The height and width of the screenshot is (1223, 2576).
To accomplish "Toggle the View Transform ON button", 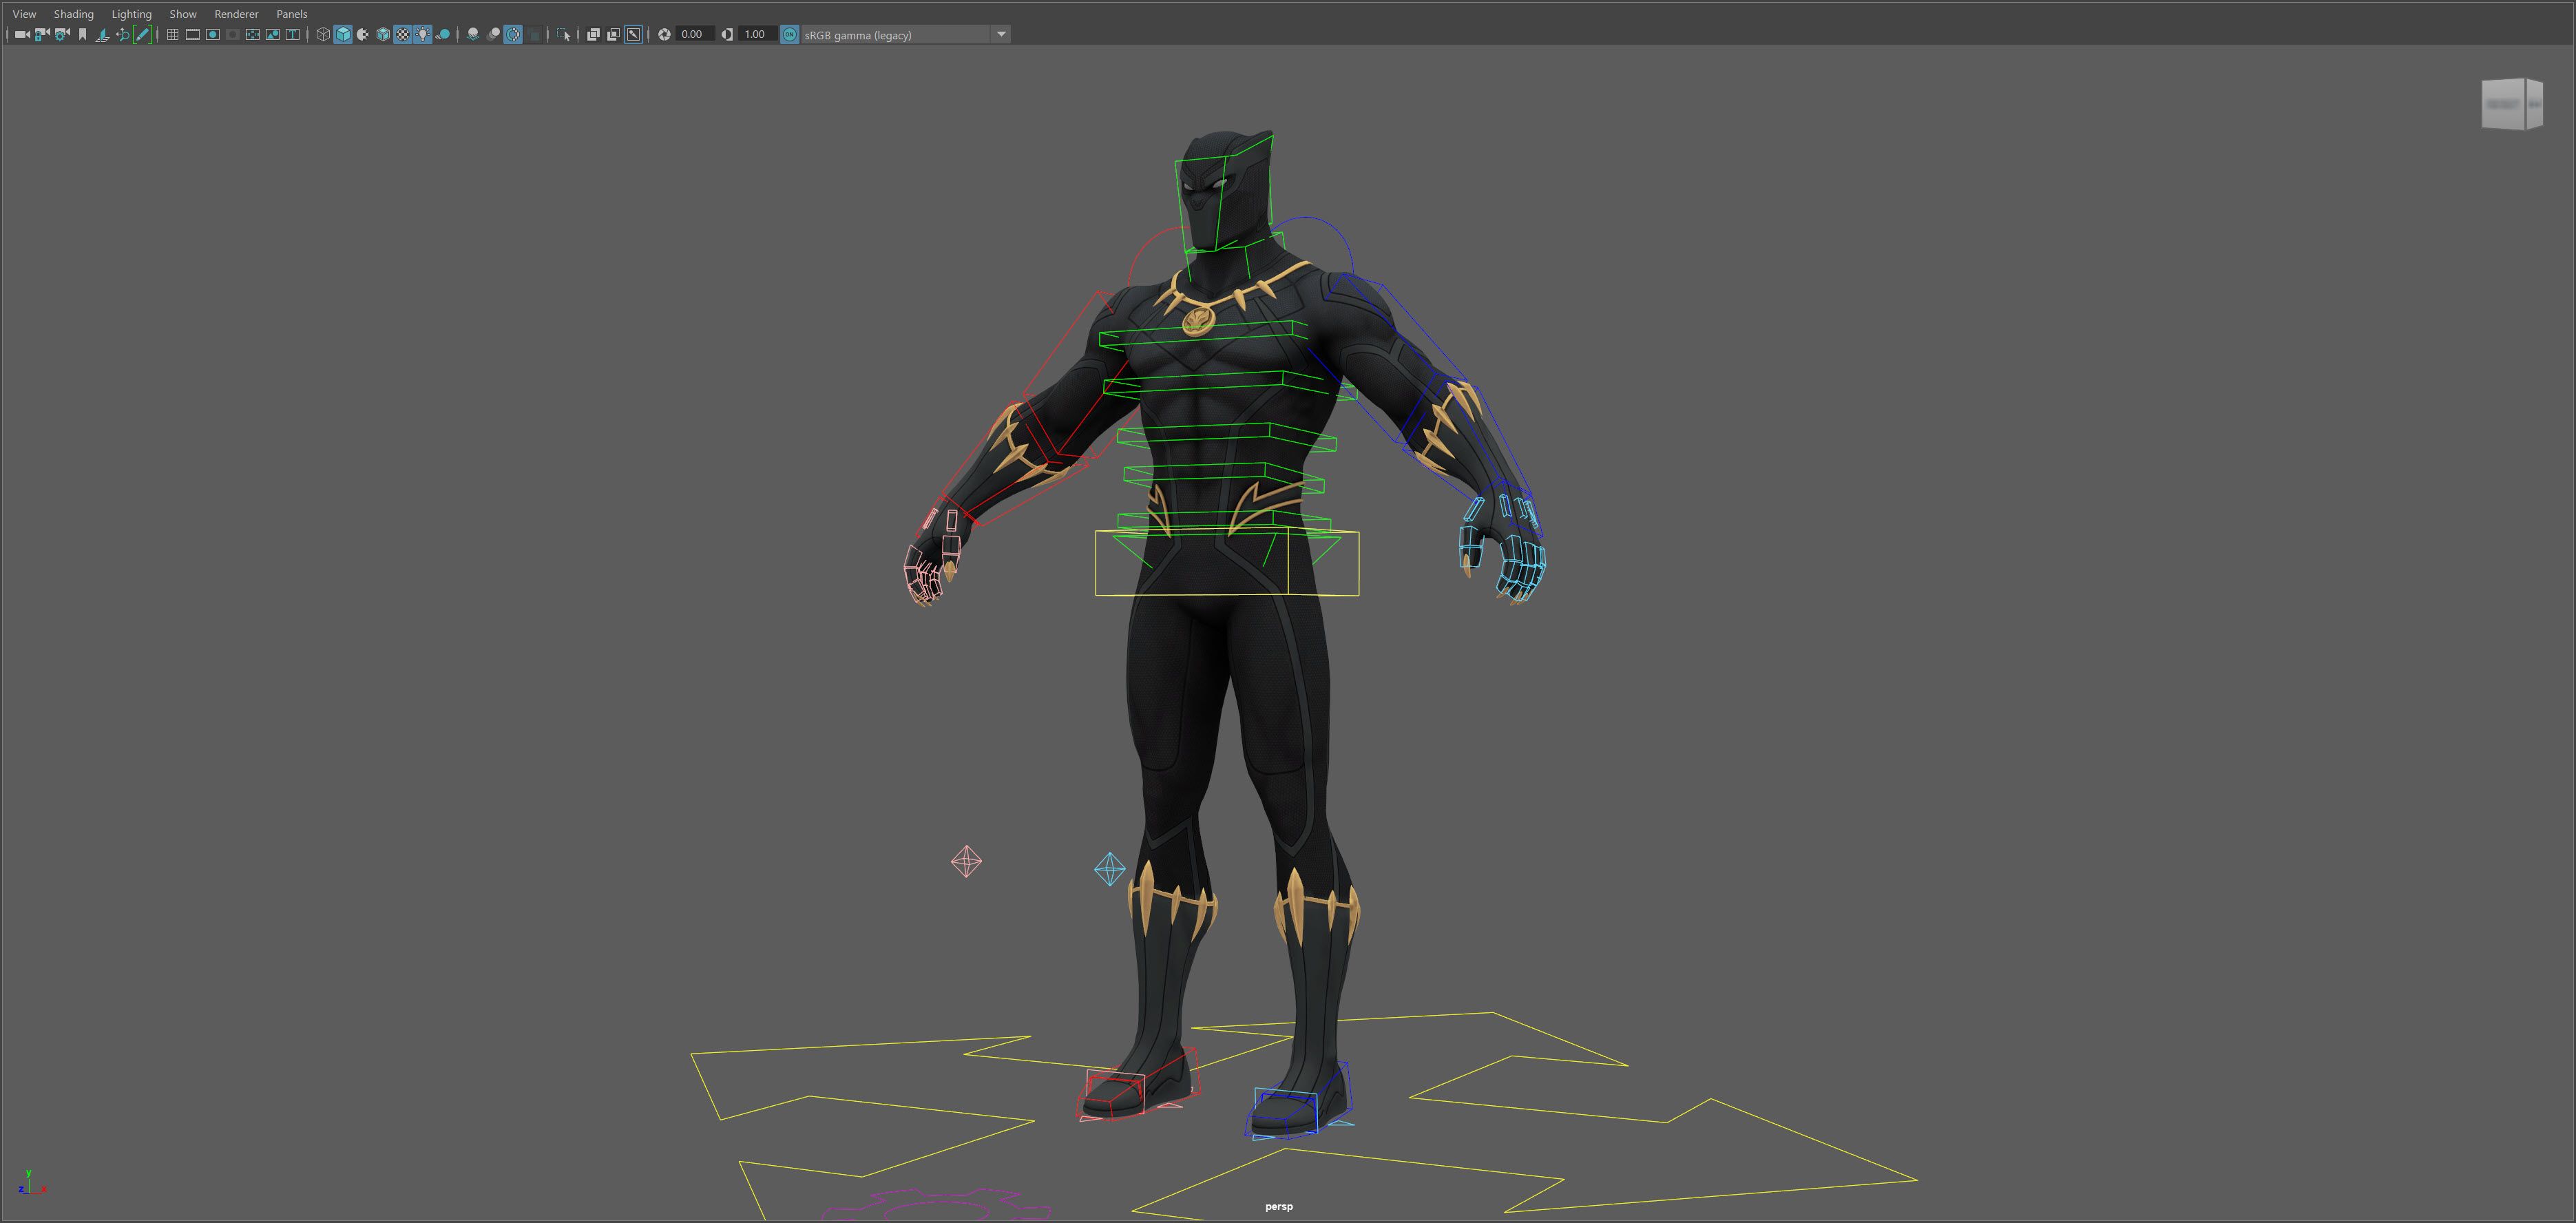I will tap(790, 34).
